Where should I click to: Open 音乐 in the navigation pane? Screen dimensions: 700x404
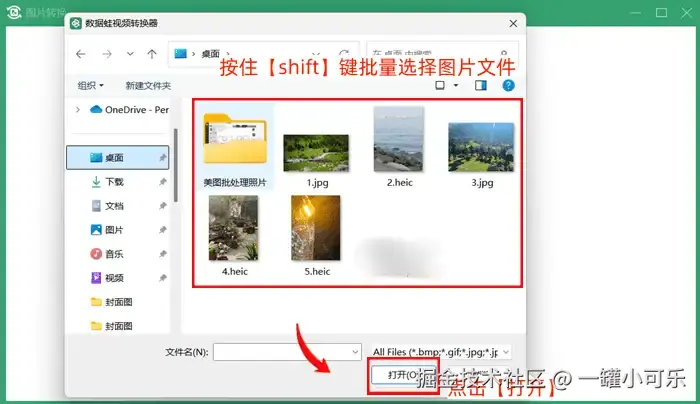coord(114,254)
